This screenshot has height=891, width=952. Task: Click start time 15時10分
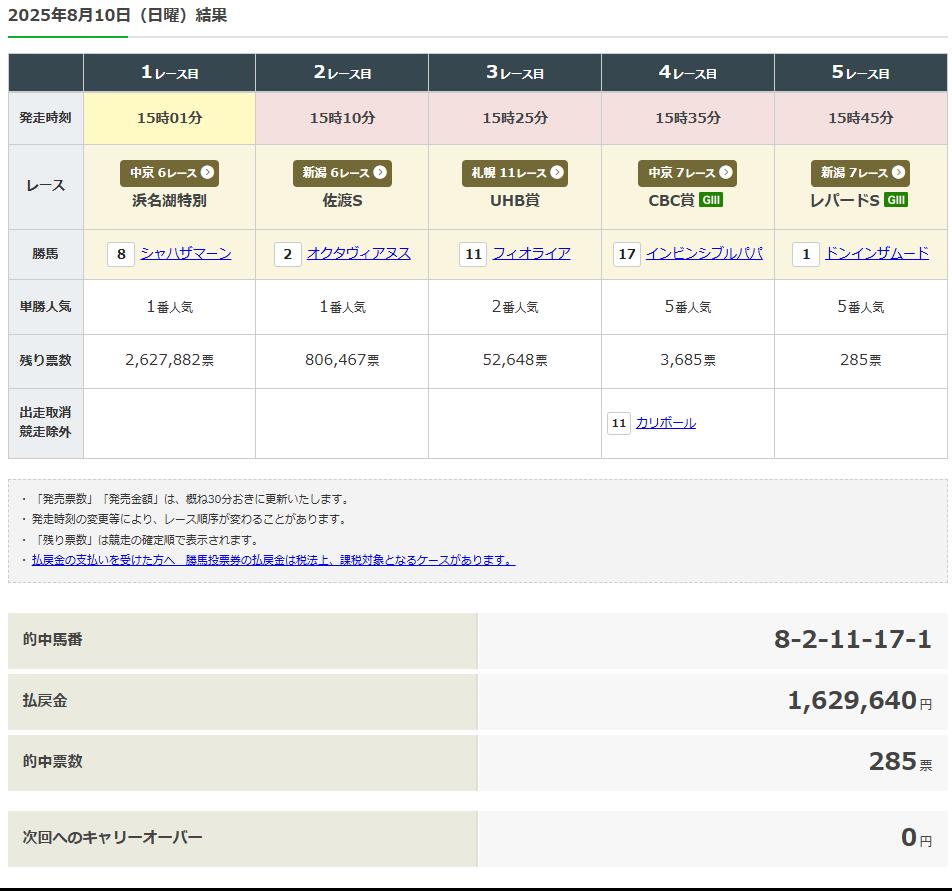pyautogui.click(x=342, y=118)
